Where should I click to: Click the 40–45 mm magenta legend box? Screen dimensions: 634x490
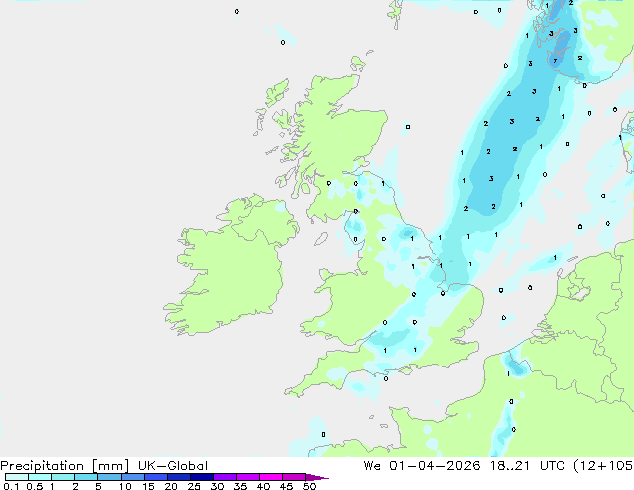point(271,477)
